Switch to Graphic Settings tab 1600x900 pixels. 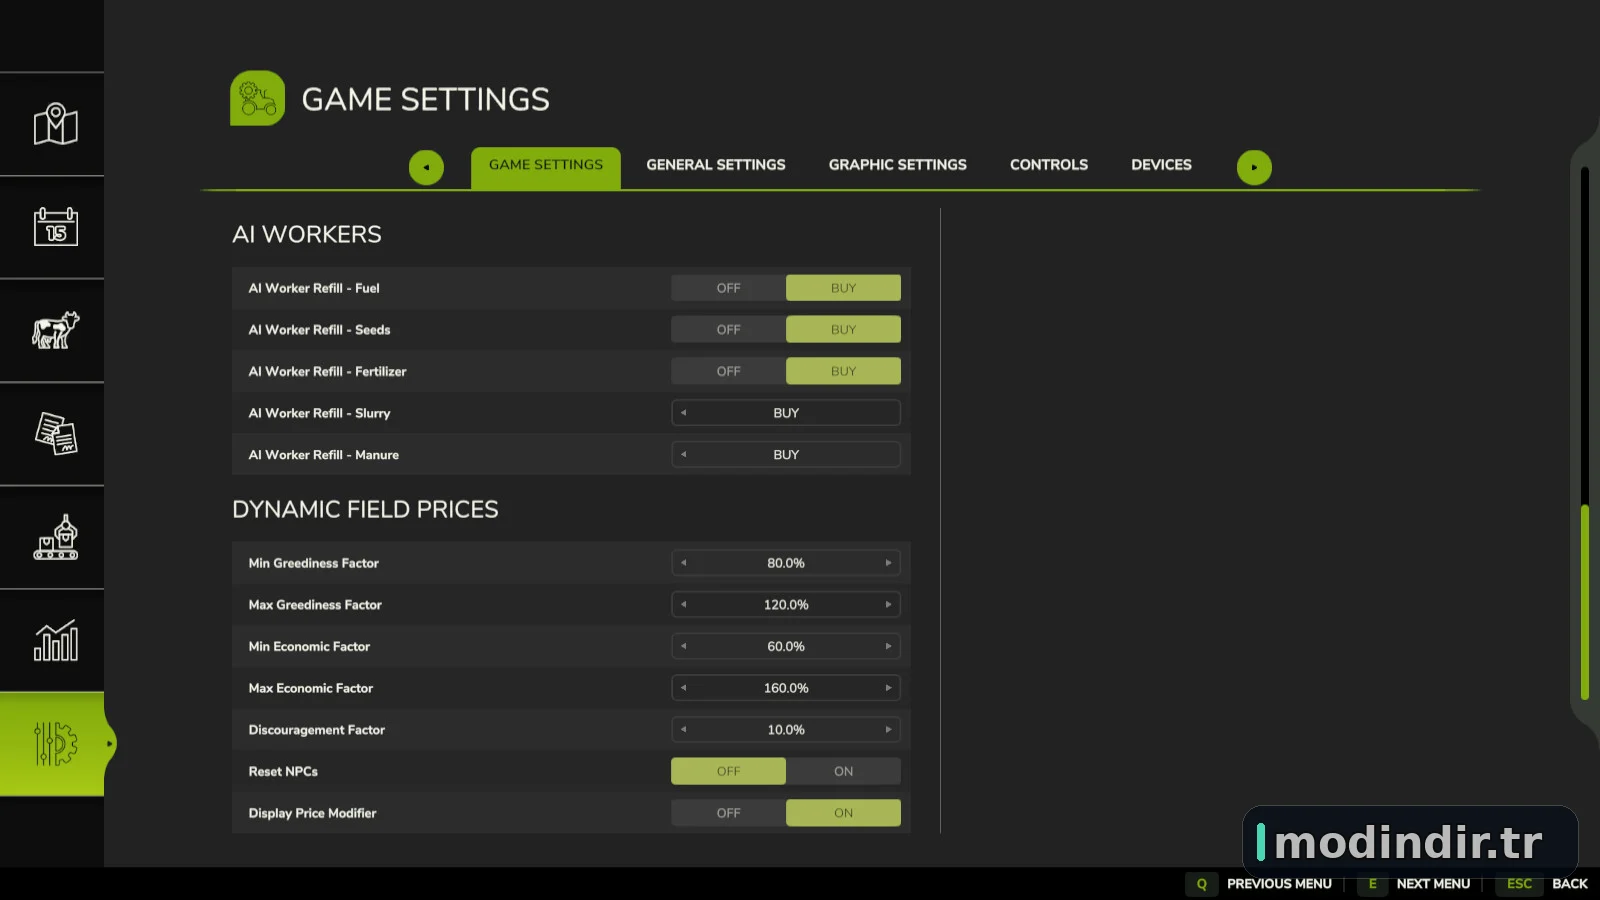pyautogui.click(x=898, y=165)
